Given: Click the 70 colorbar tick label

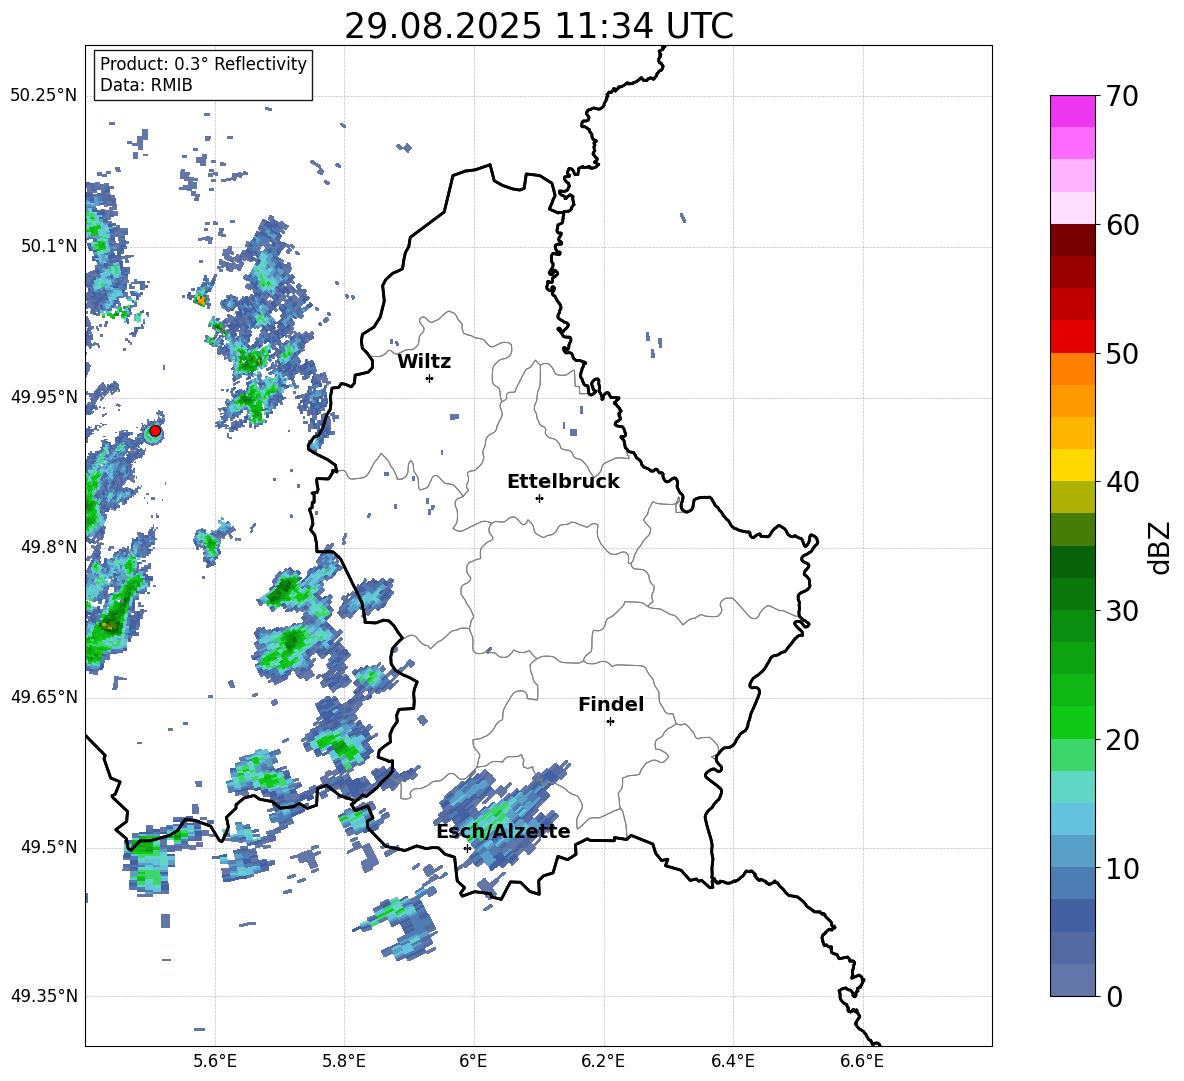Looking at the screenshot, I should click(x=1122, y=97).
